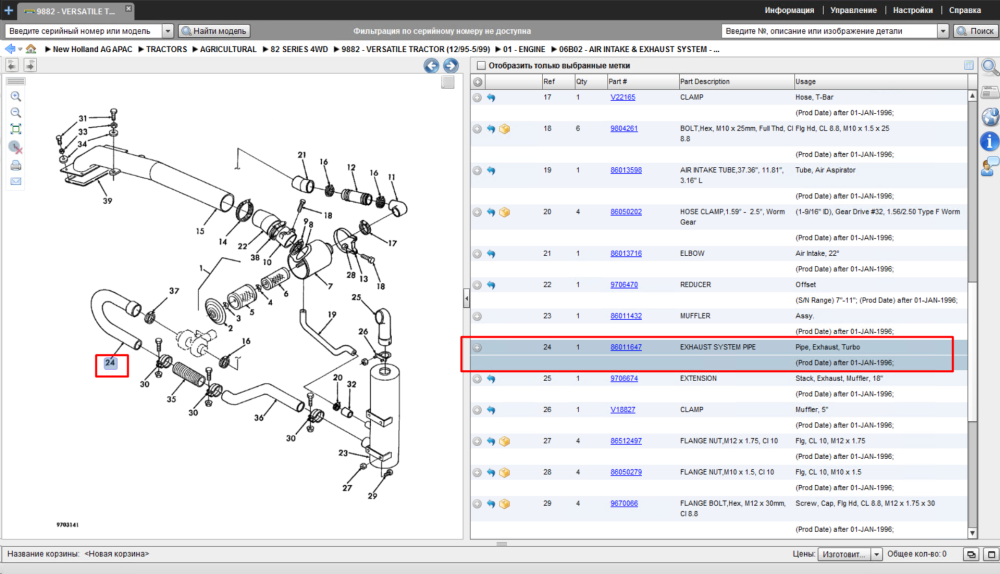
Task: Toggle the square button at diagram top-right
Action: click(448, 82)
